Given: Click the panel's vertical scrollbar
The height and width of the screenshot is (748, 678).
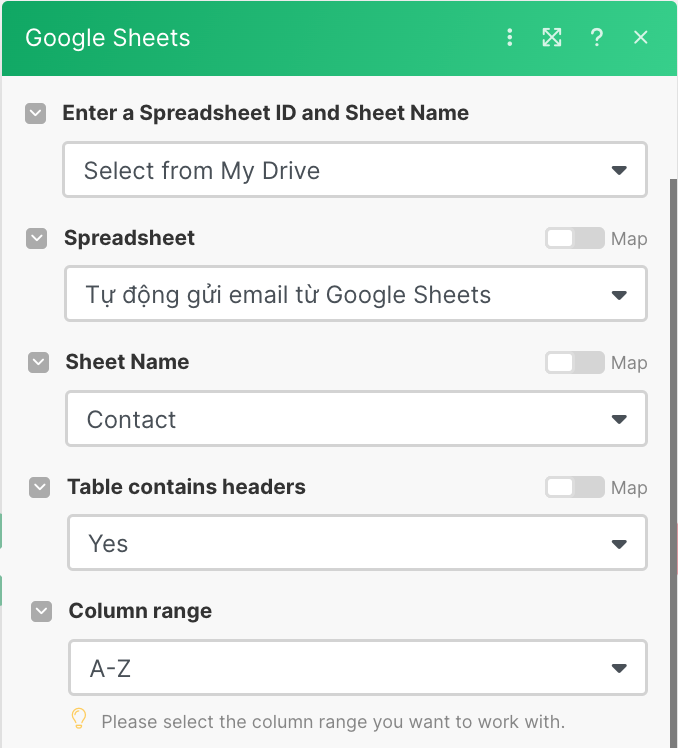Looking at the screenshot, I should pyautogui.click(x=673, y=463).
